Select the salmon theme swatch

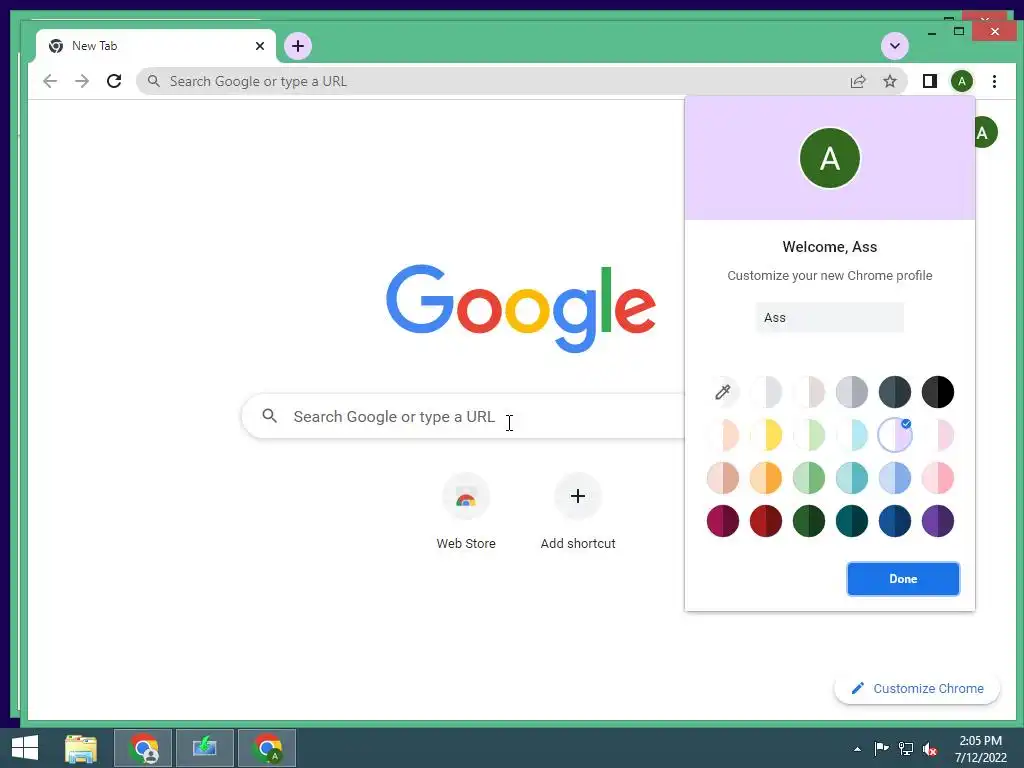[x=722, y=478]
